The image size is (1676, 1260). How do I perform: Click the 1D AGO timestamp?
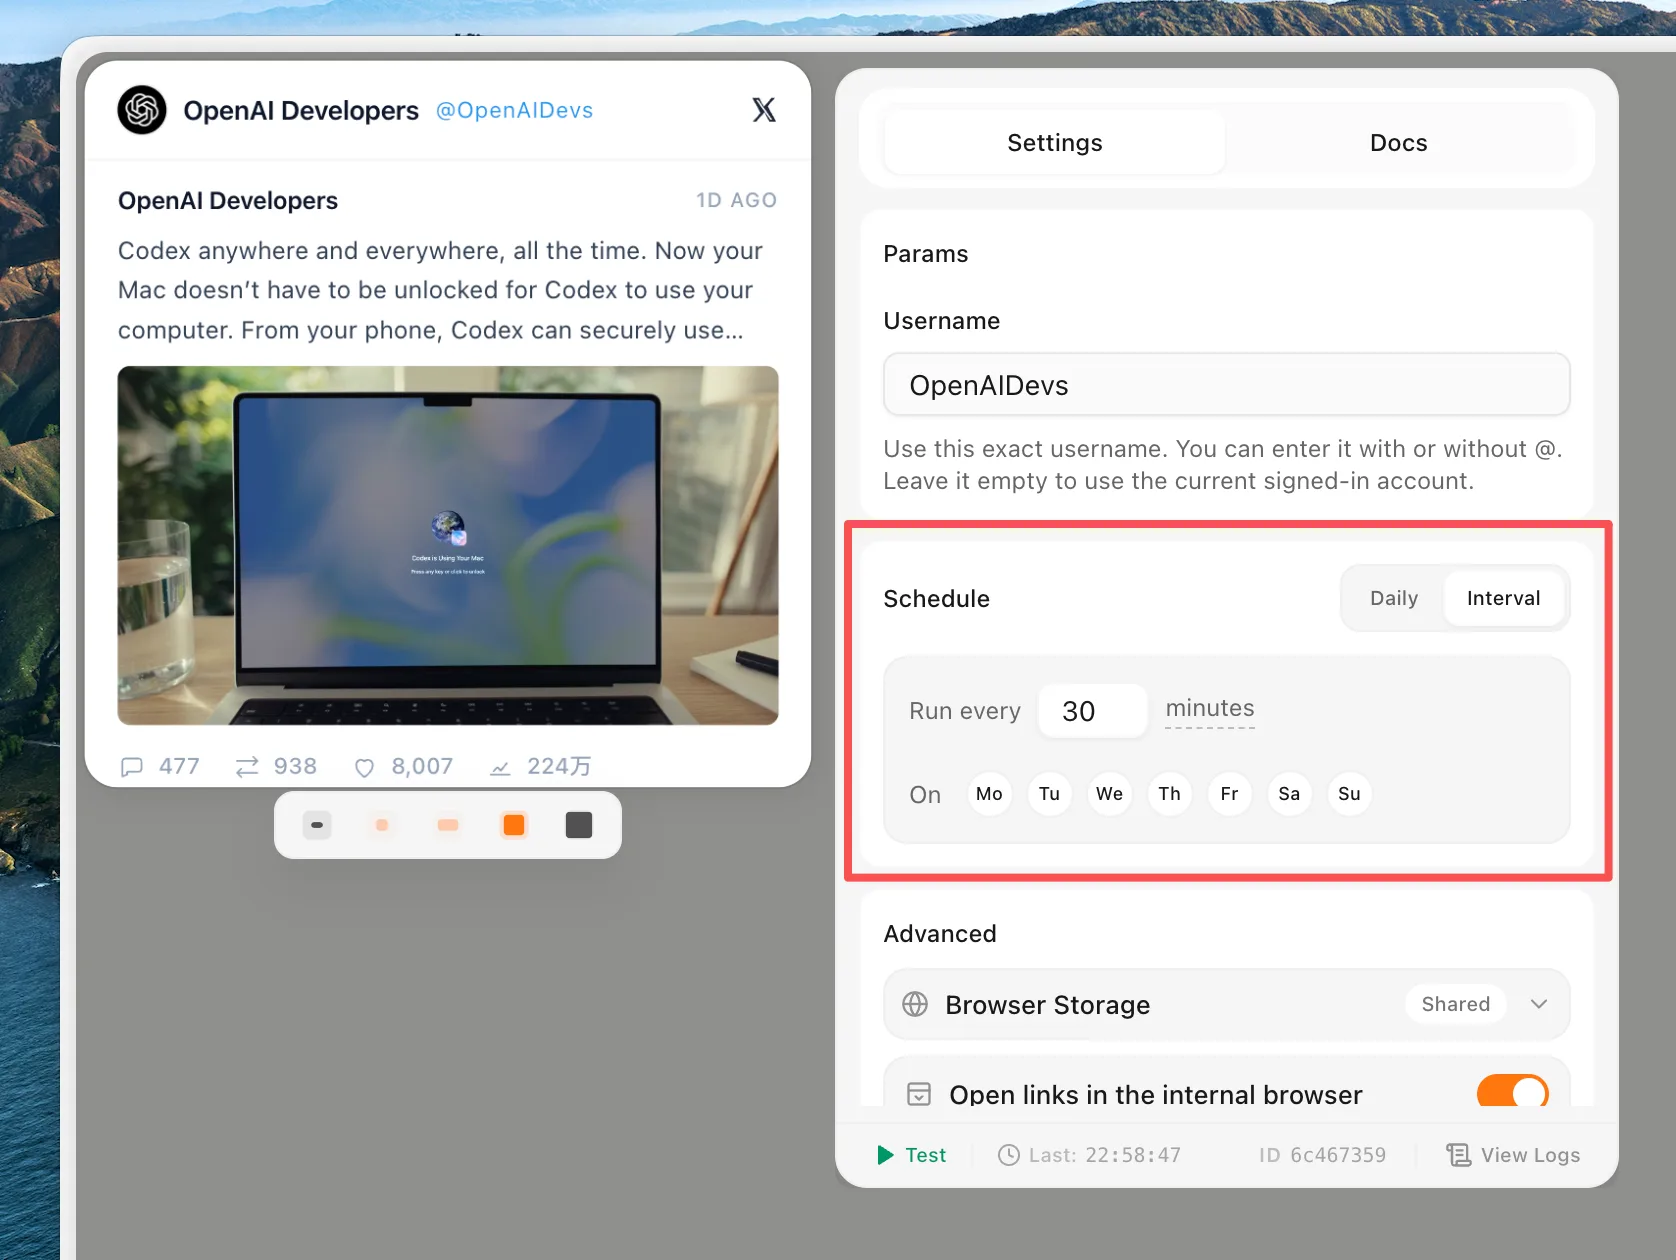tap(736, 200)
